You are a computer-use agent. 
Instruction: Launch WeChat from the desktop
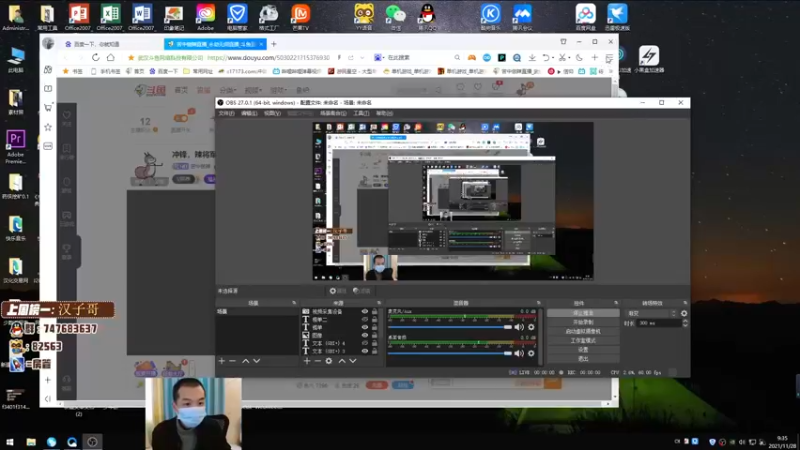[x=395, y=15]
